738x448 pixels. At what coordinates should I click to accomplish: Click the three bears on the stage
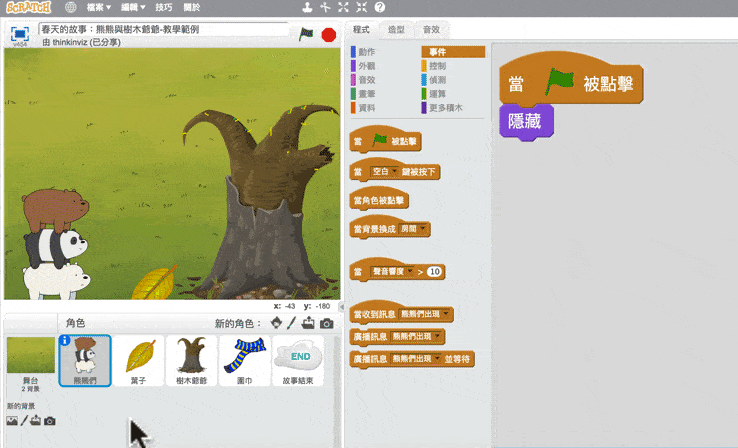coord(56,244)
